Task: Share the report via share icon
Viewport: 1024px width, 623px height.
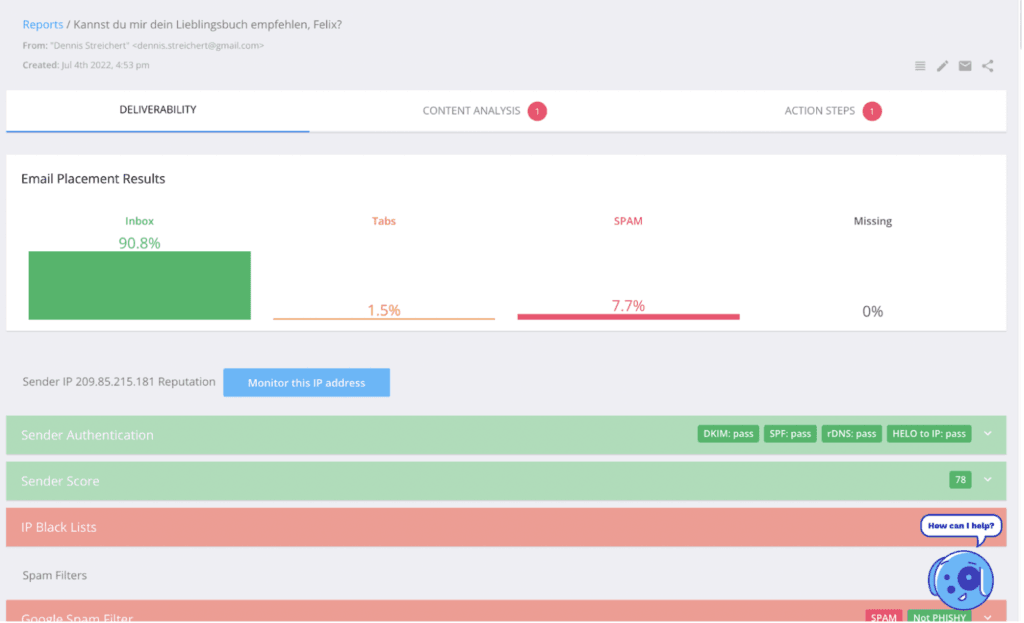Action: click(x=987, y=66)
